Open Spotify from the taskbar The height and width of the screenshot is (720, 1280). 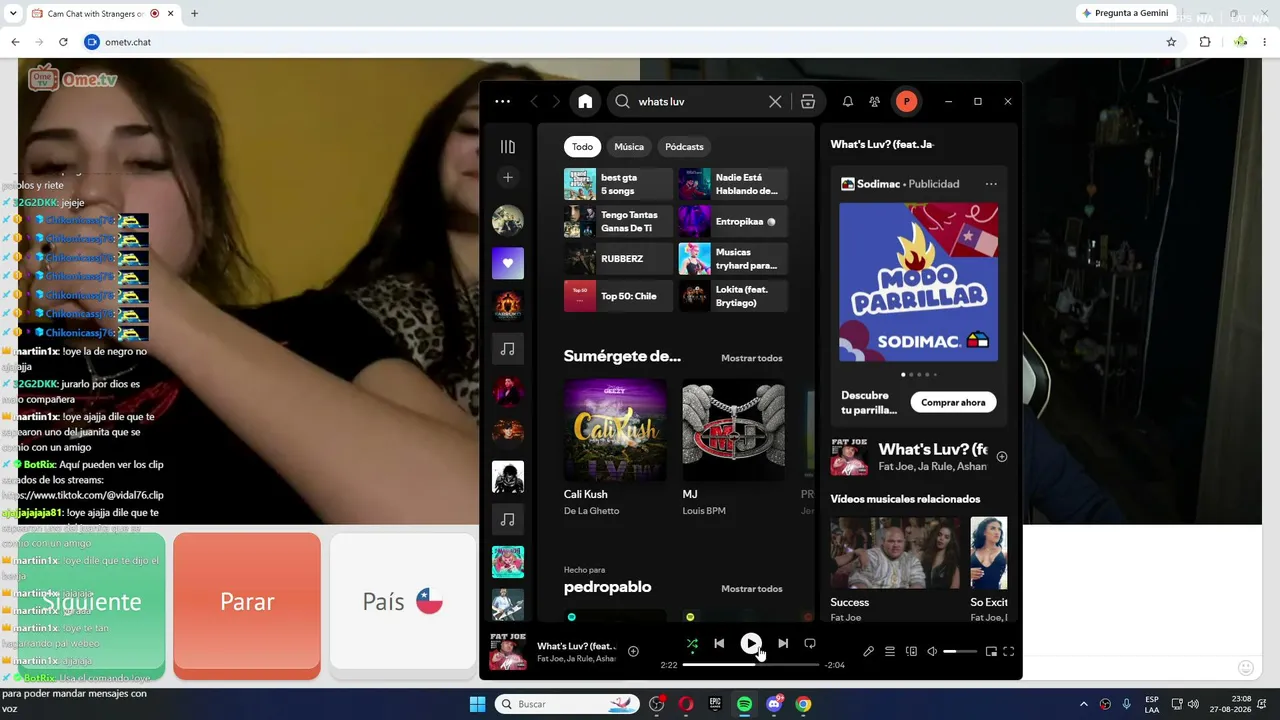(745, 704)
